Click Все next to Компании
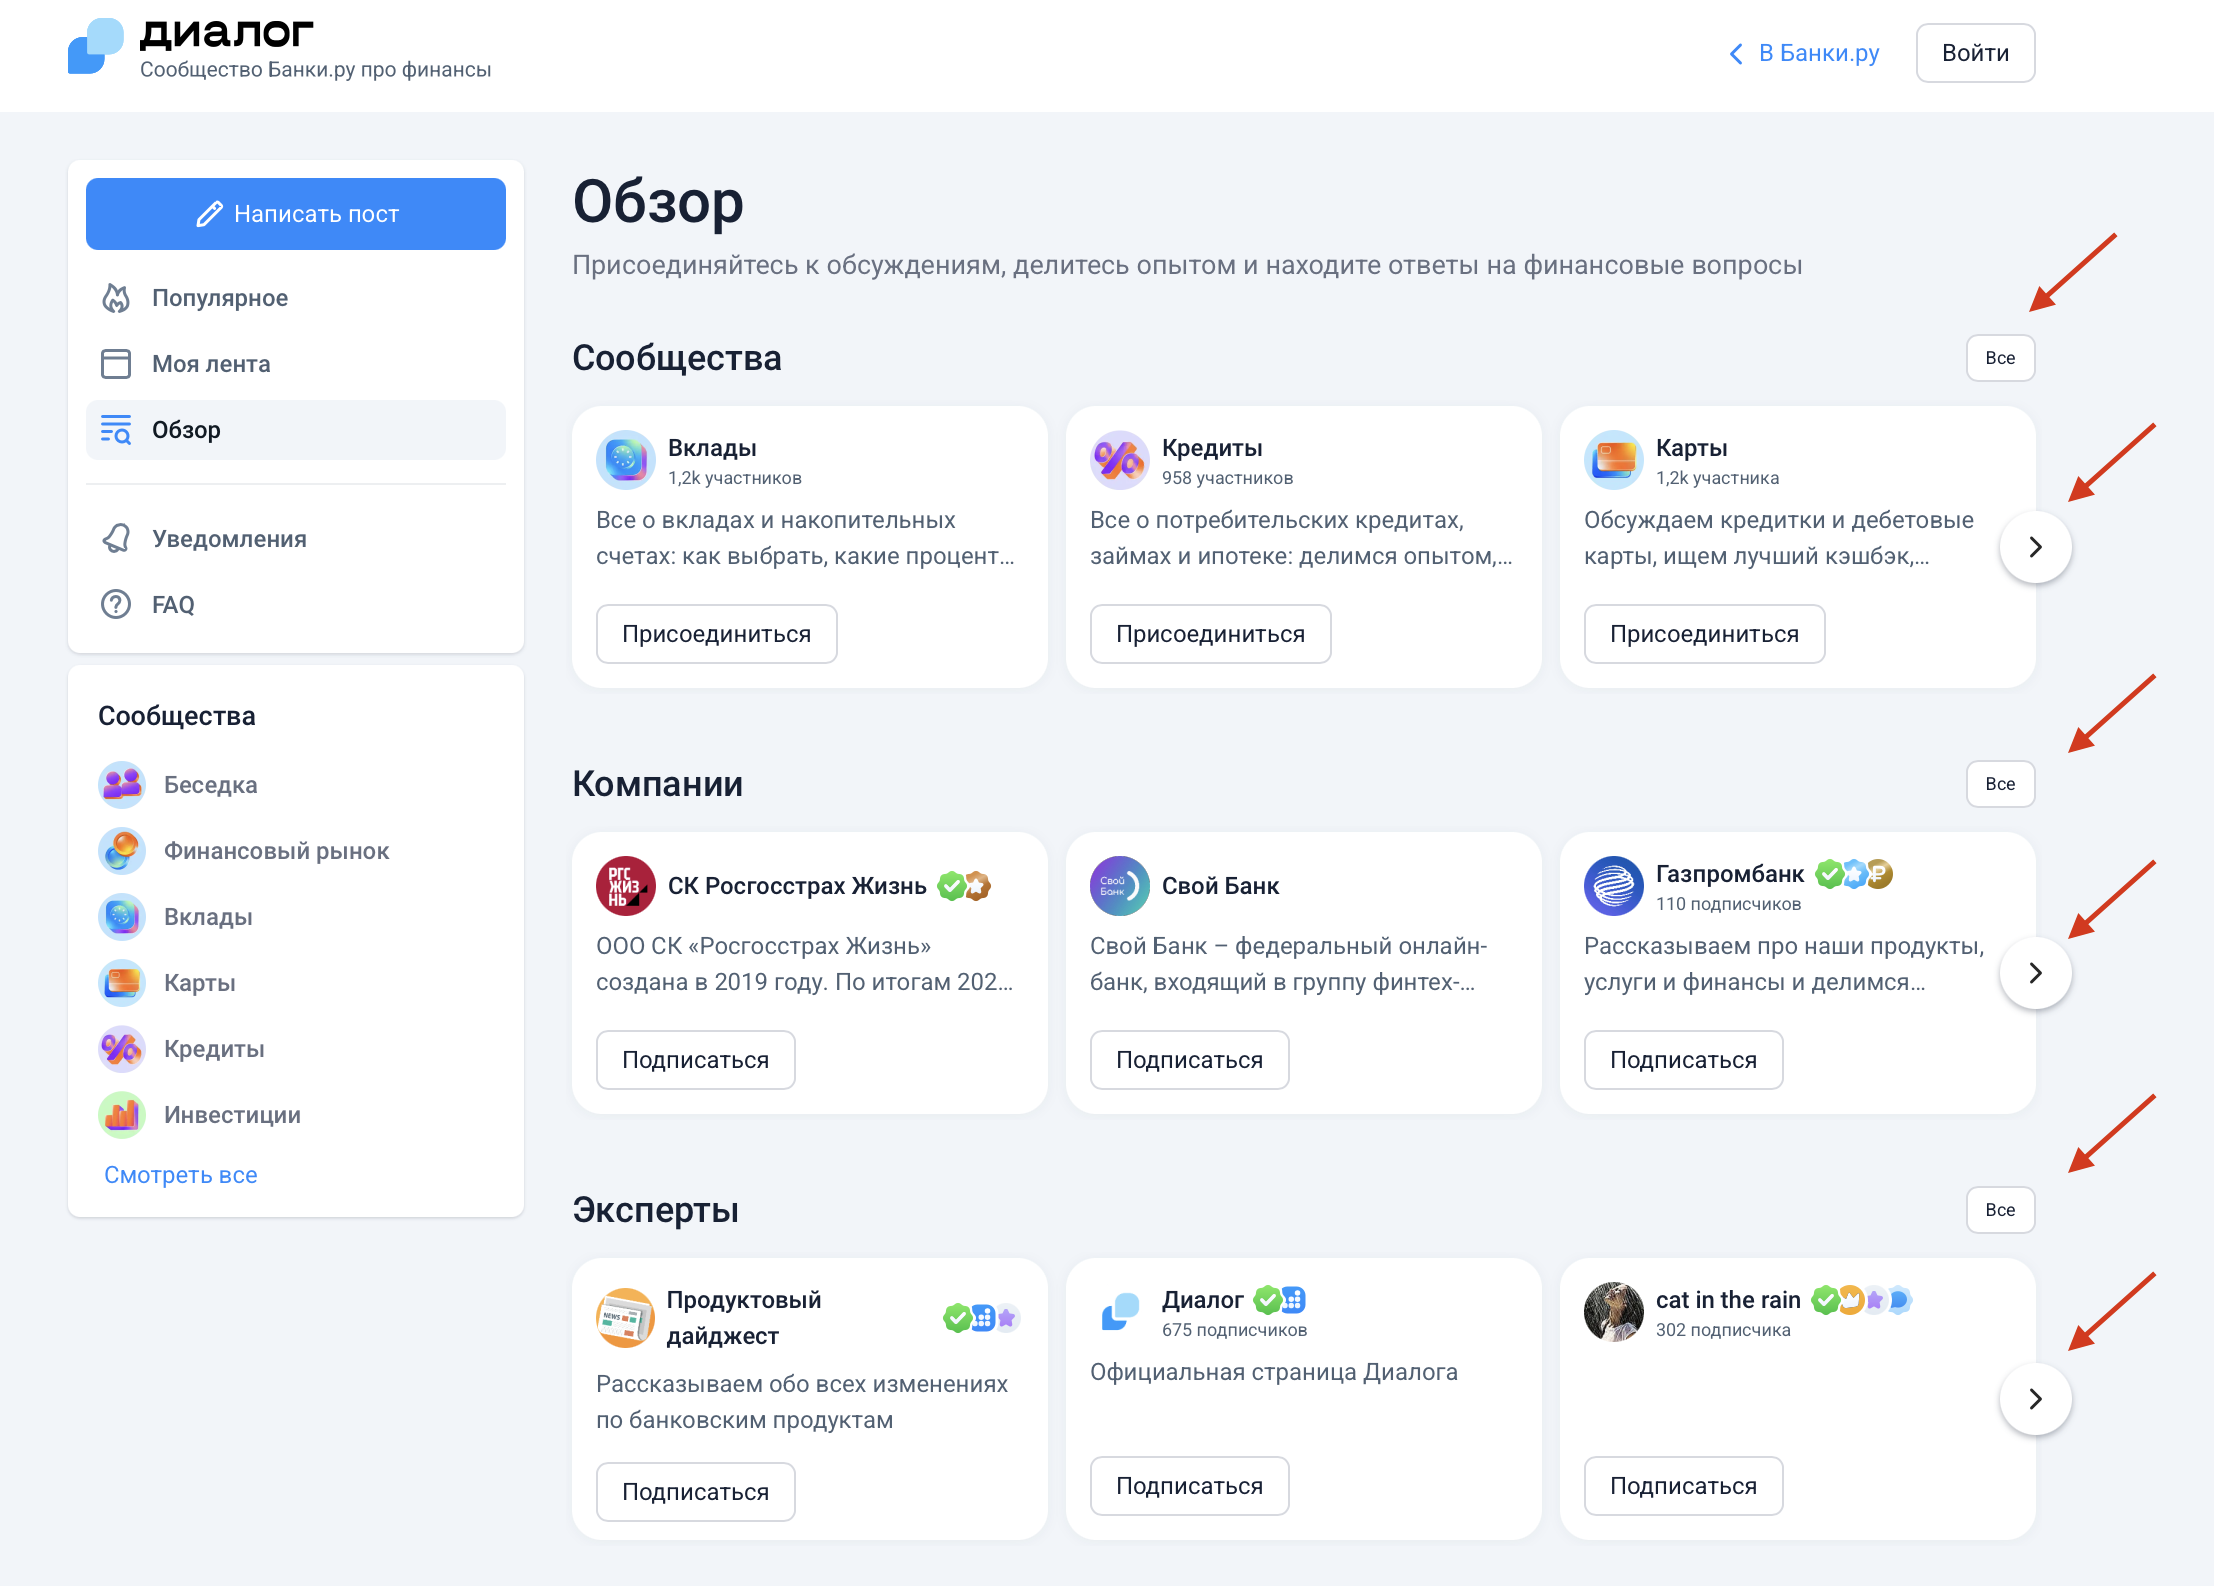2214x1586 pixels. click(2000, 784)
